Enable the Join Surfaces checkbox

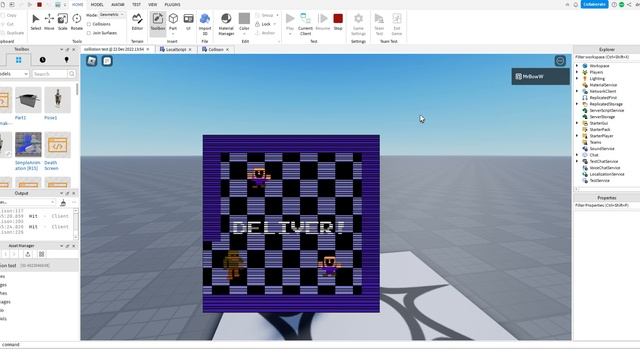[x=89, y=33]
